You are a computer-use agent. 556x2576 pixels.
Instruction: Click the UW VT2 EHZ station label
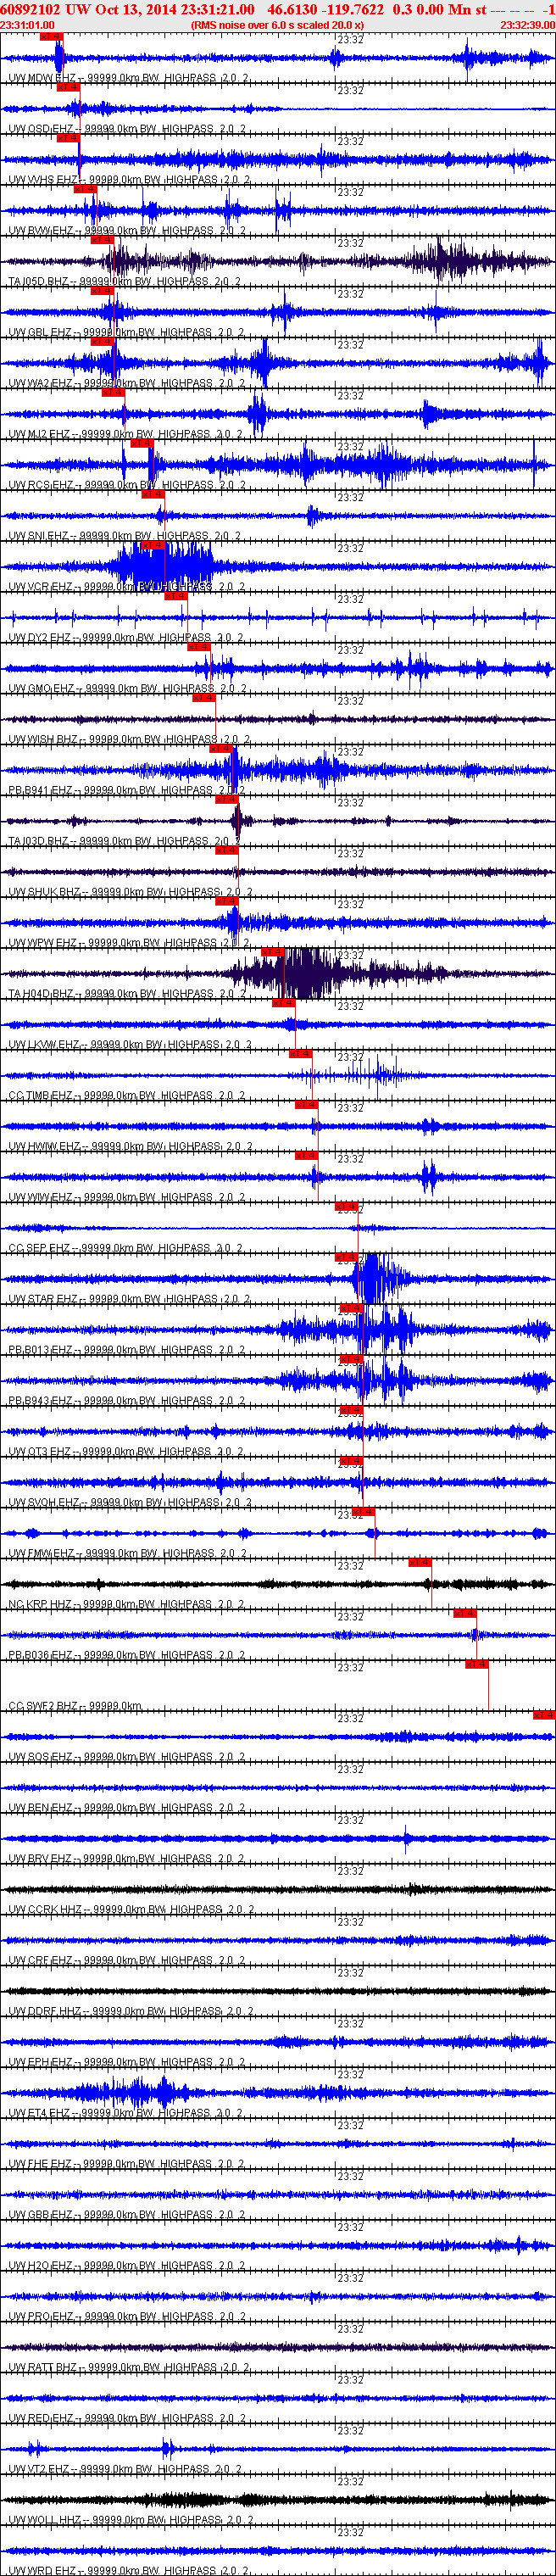click(40, 2468)
